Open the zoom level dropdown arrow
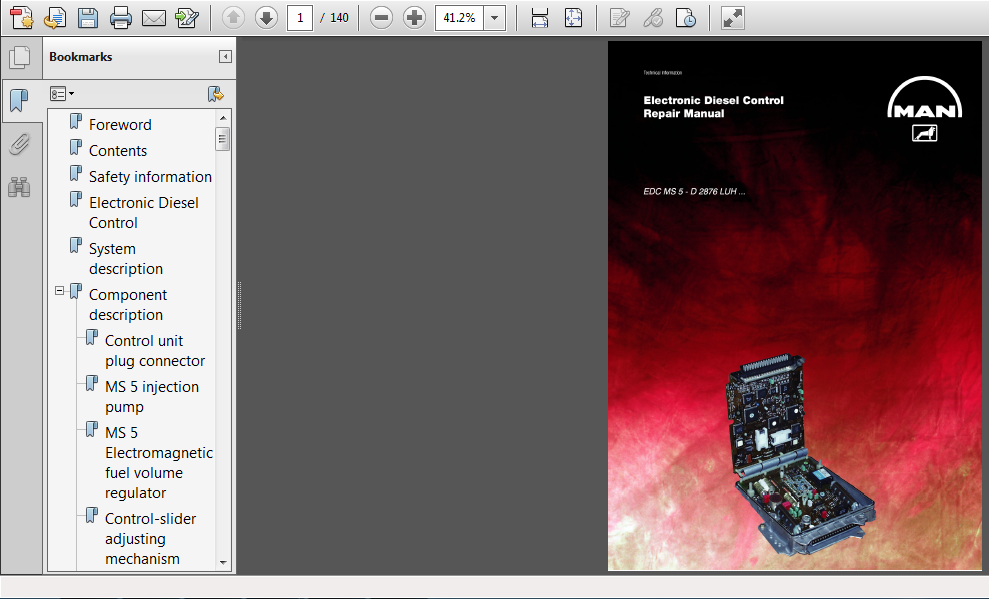Viewport: 989px width, 599px height. pos(494,18)
